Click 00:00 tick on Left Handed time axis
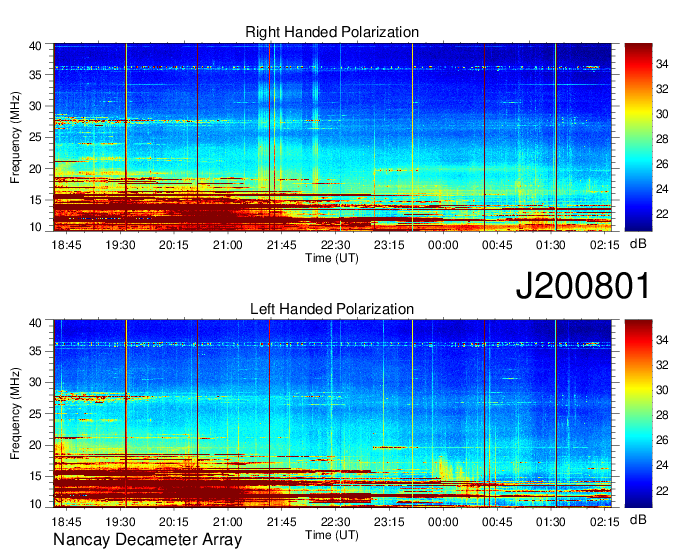Screen dimensions: 680x552 443,522
